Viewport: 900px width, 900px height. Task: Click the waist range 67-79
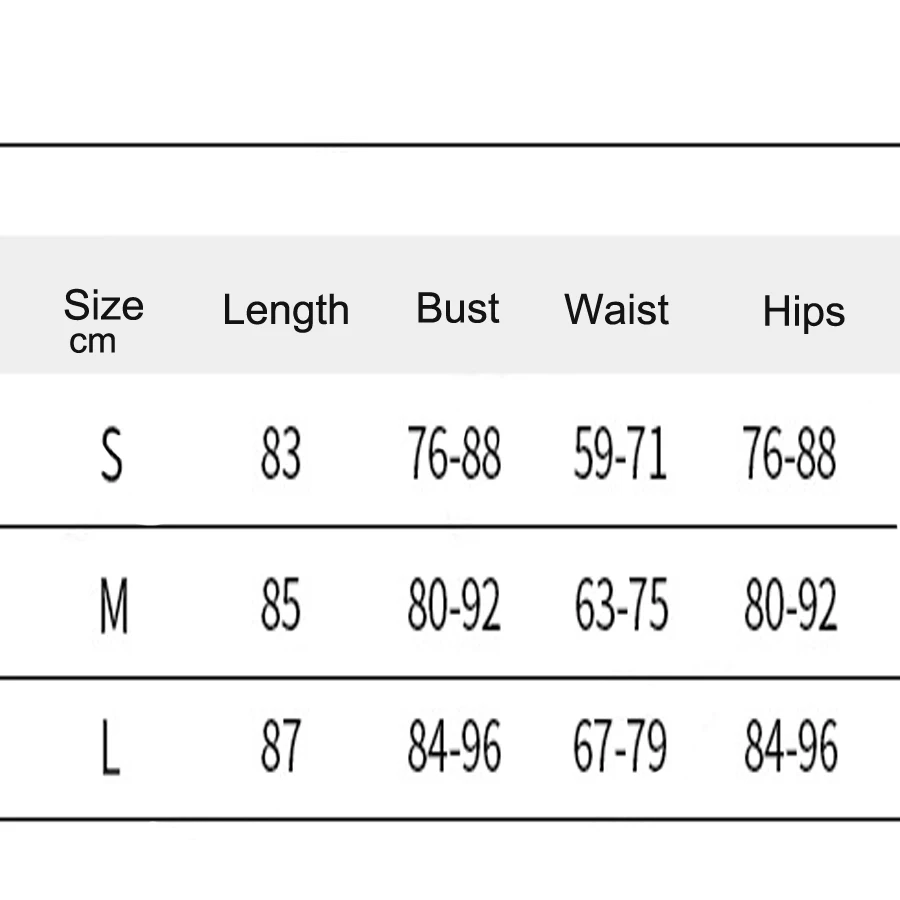(620, 746)
